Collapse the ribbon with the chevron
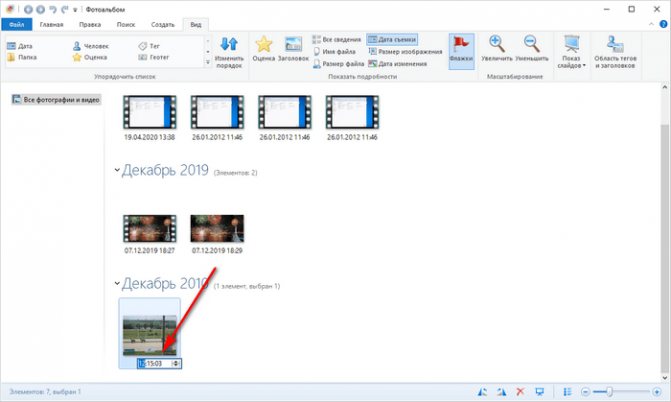The height and width of the screenshot is (402, 671). pyautogui.click(x=651, y=24)
